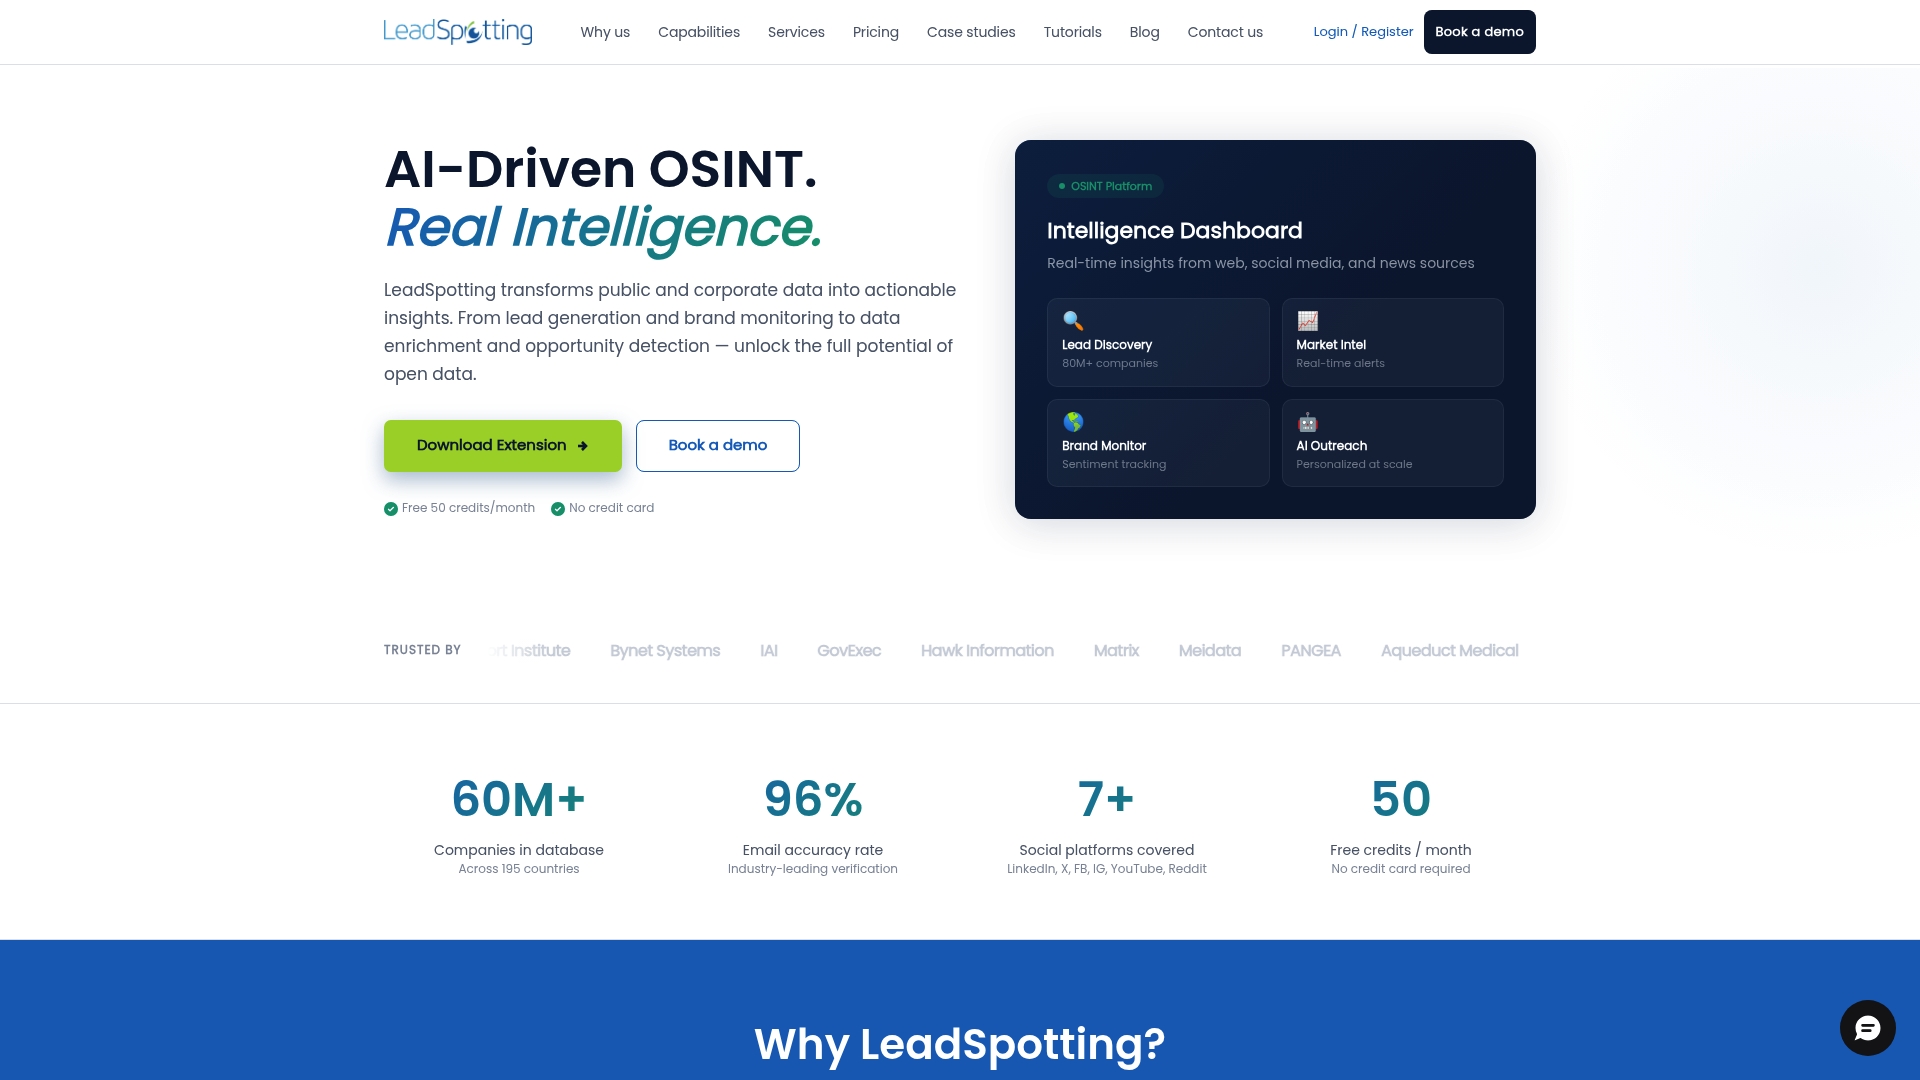Click the TRUSTED BY label
This screenshot has height=1080, width=1920.
(422, 650)
